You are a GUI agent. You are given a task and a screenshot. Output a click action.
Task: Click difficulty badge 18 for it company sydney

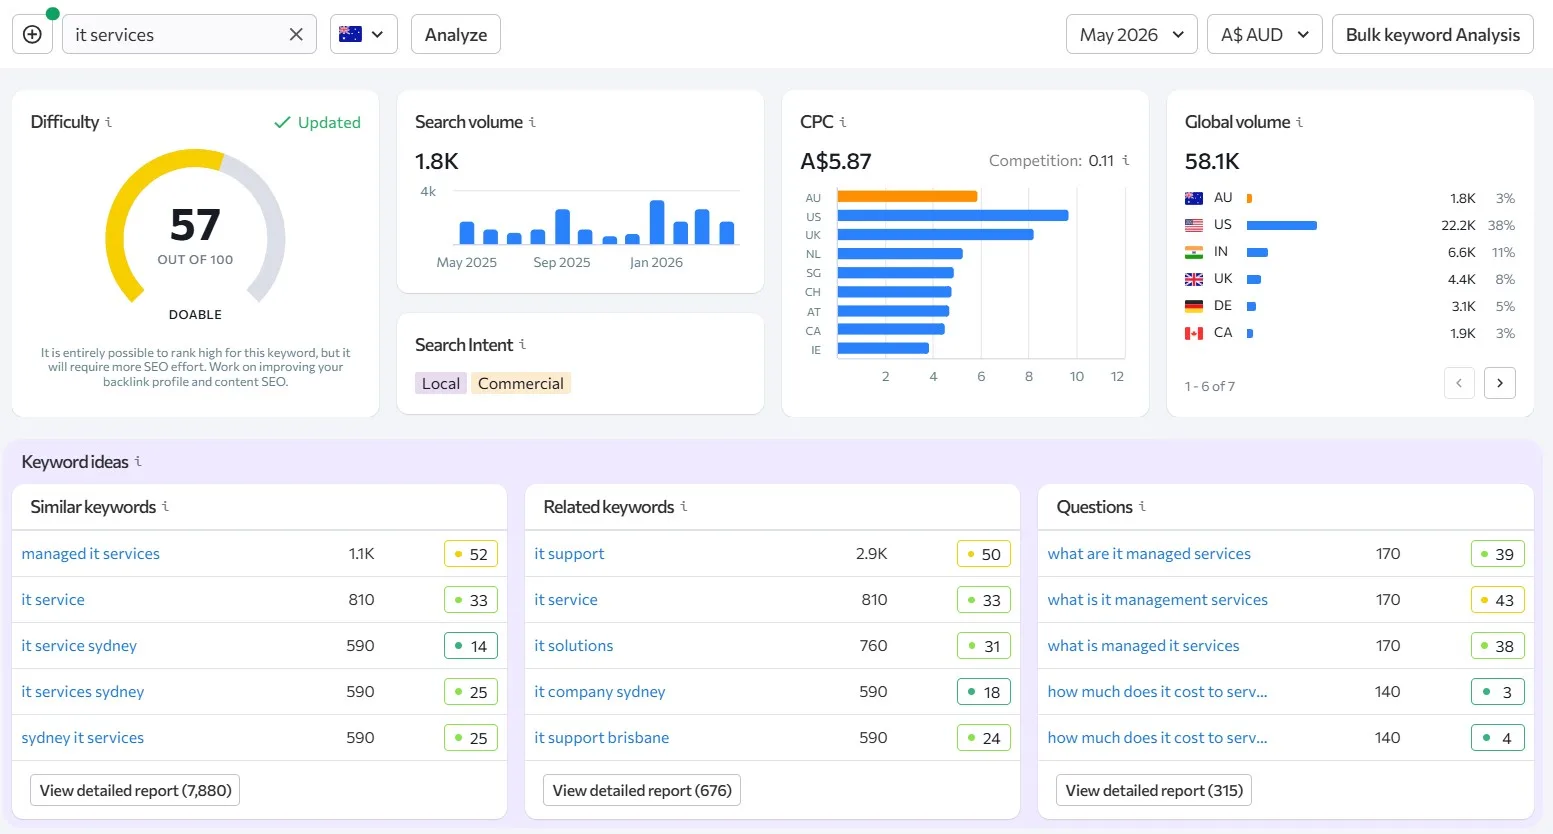[x=984, y=692]
